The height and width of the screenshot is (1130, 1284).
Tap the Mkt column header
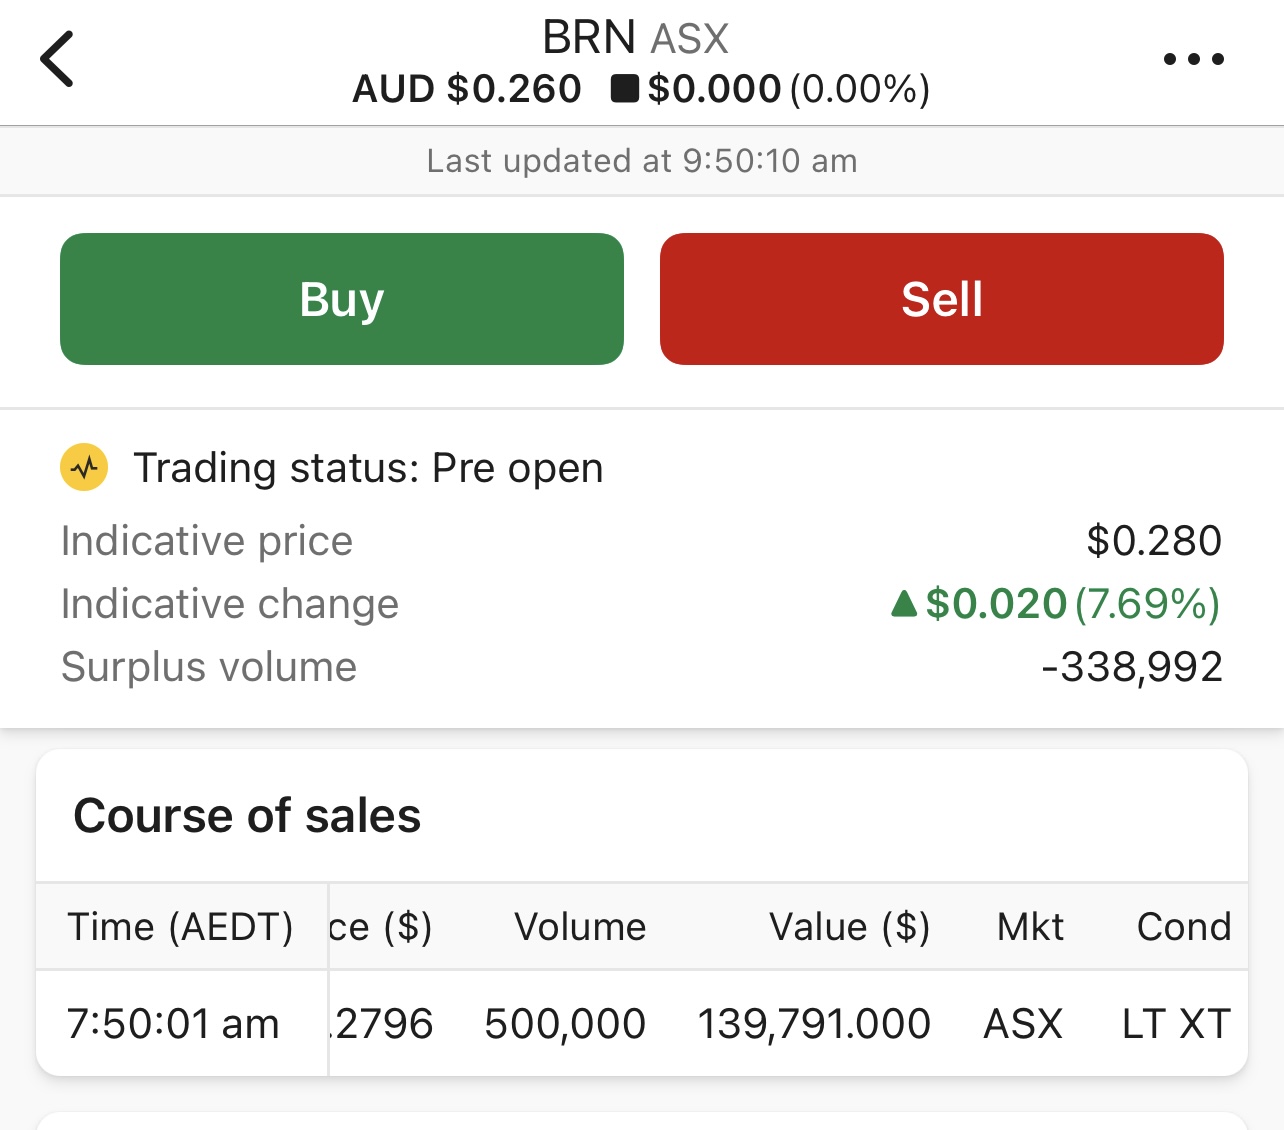pos(1030,927)
